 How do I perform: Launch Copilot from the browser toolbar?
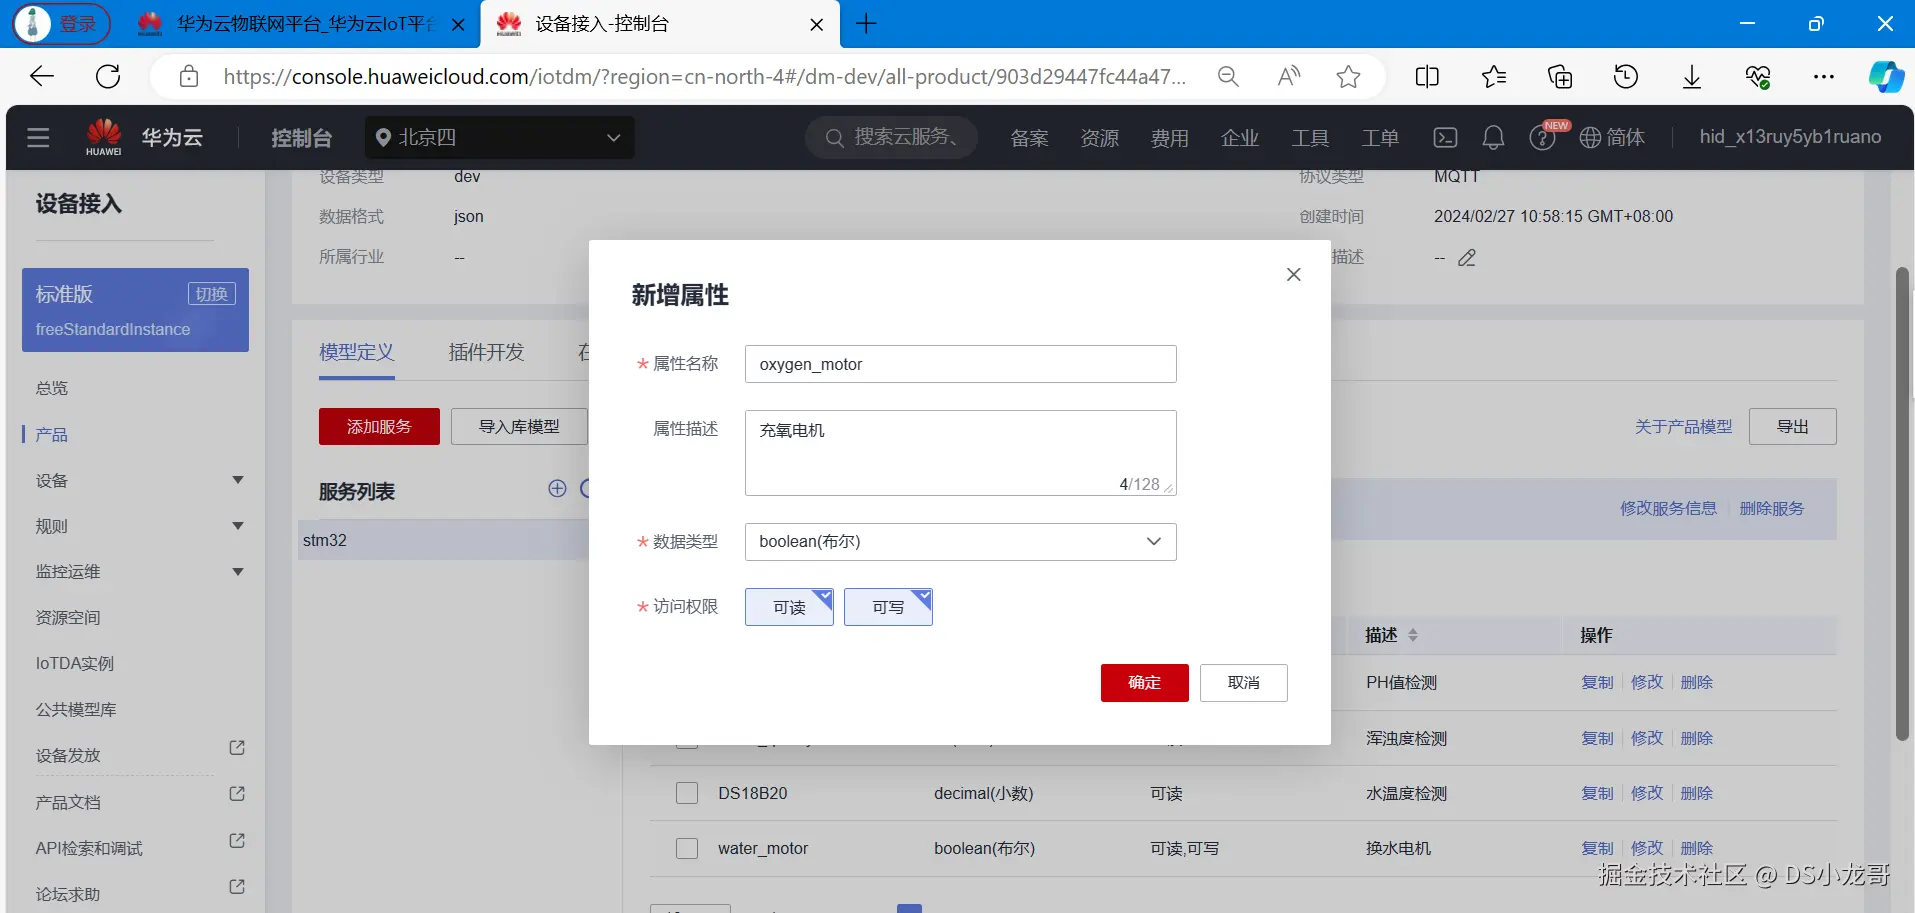pos(1886,77)
